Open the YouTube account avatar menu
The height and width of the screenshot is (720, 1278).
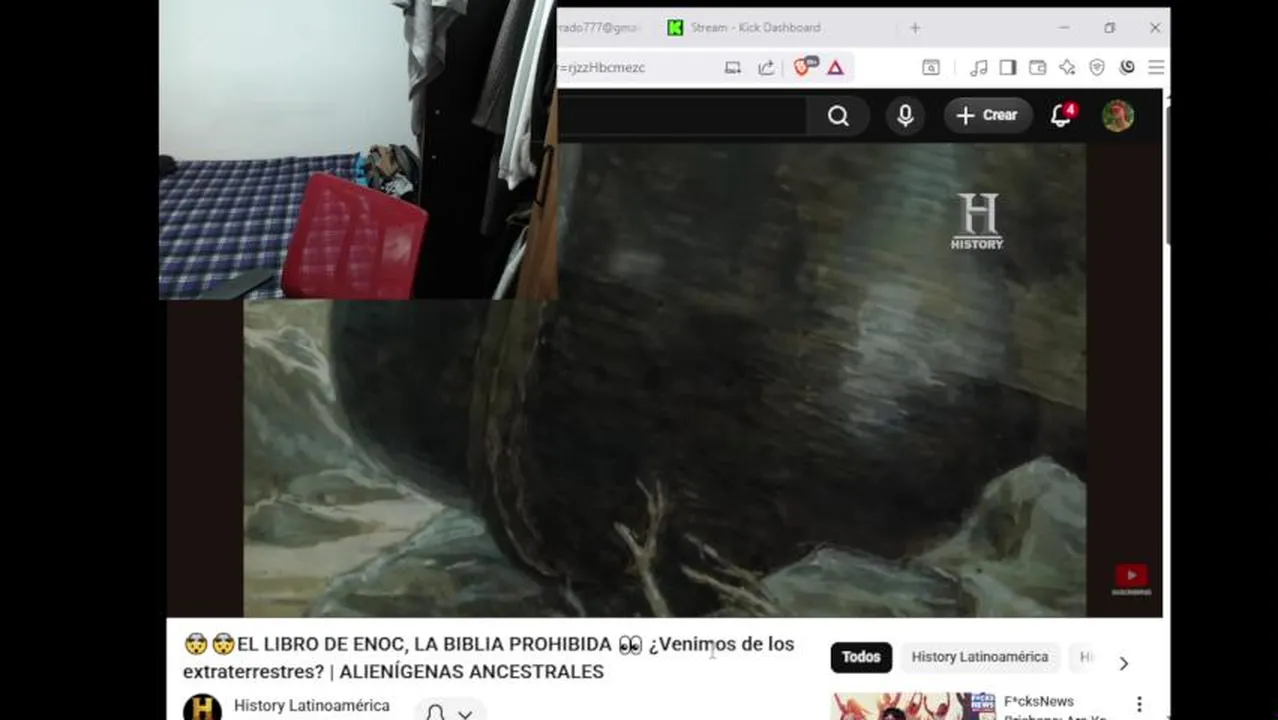pyautogui.click(x=1118, y=116)
